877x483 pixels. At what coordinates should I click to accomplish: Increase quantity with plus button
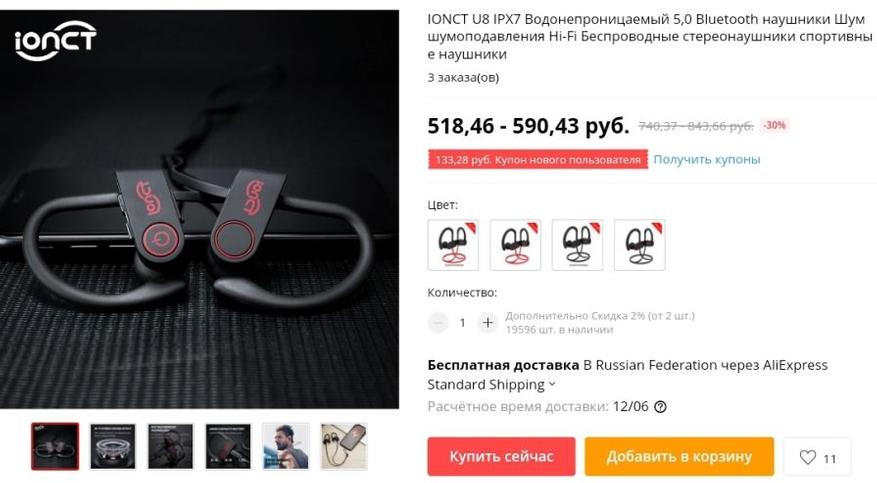click(x=488, y=323)
